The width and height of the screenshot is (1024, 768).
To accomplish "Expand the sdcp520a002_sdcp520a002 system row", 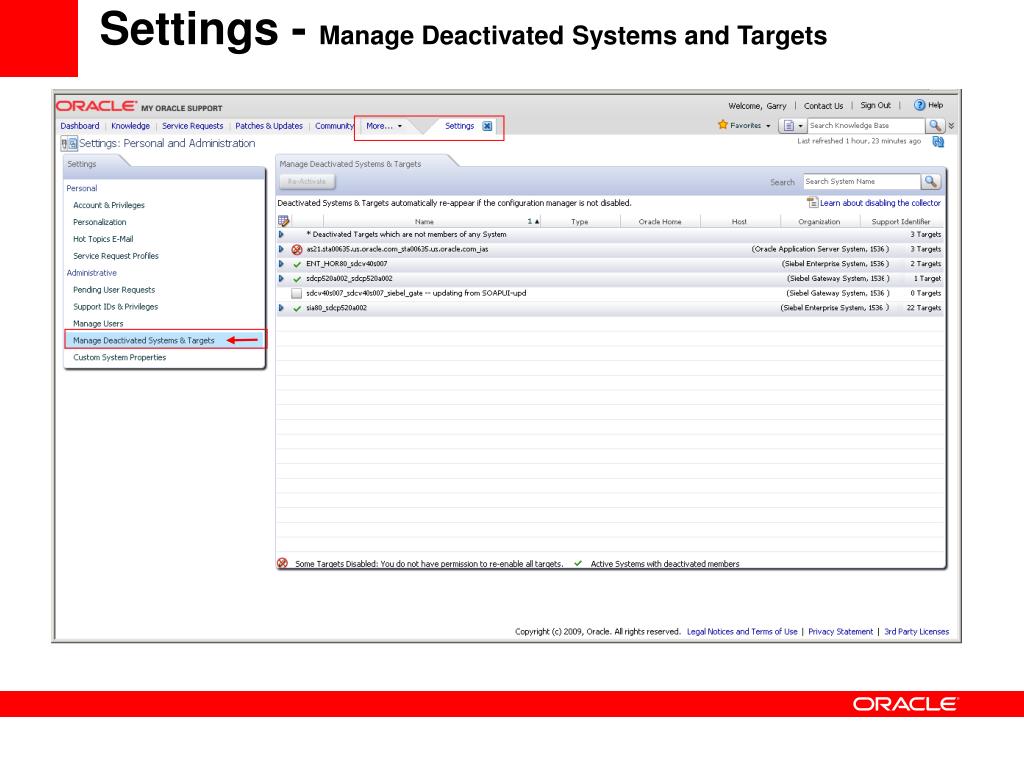I will tap(281, 279).
